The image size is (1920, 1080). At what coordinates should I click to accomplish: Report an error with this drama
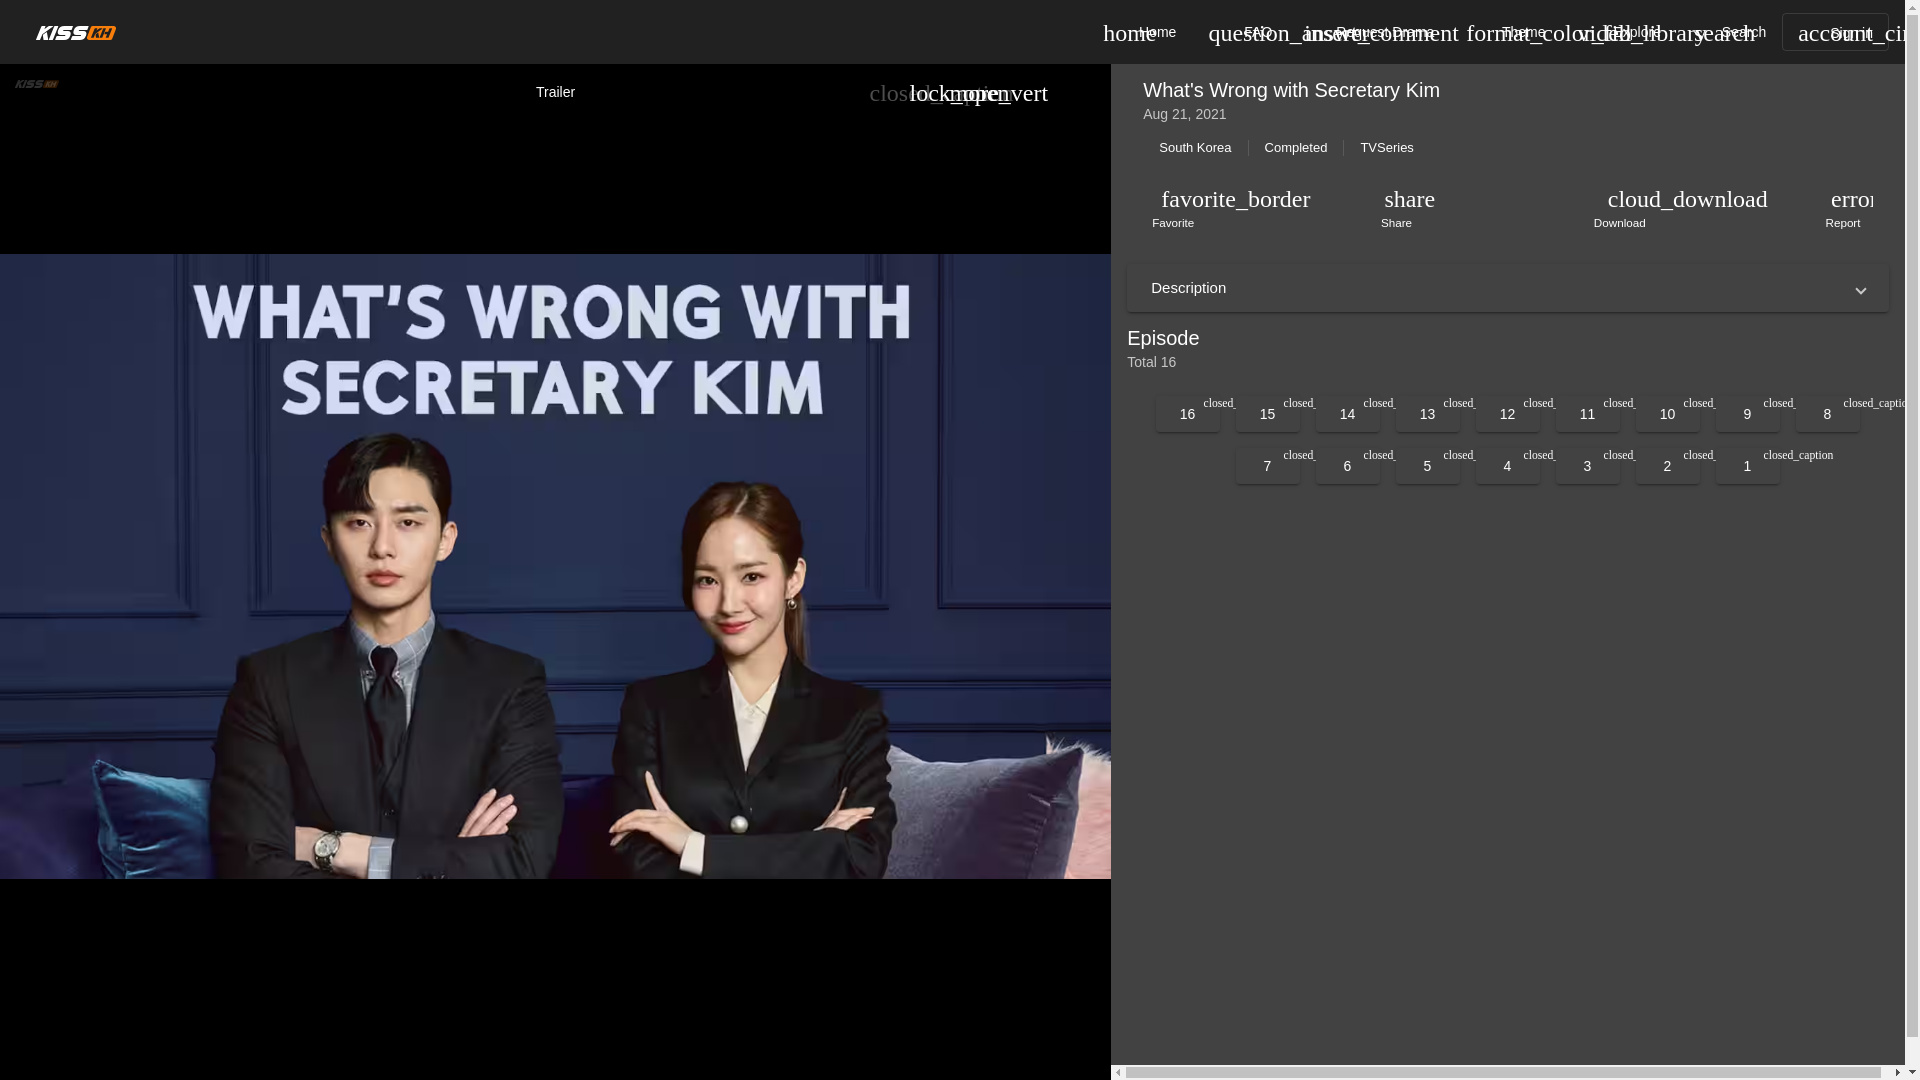coord(1843,208)
